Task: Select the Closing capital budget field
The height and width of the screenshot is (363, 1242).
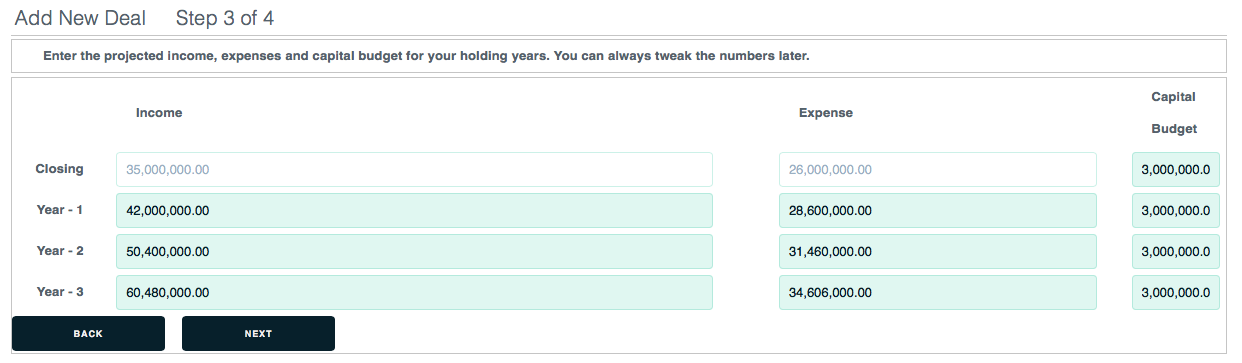Action: coord(1176,169)
